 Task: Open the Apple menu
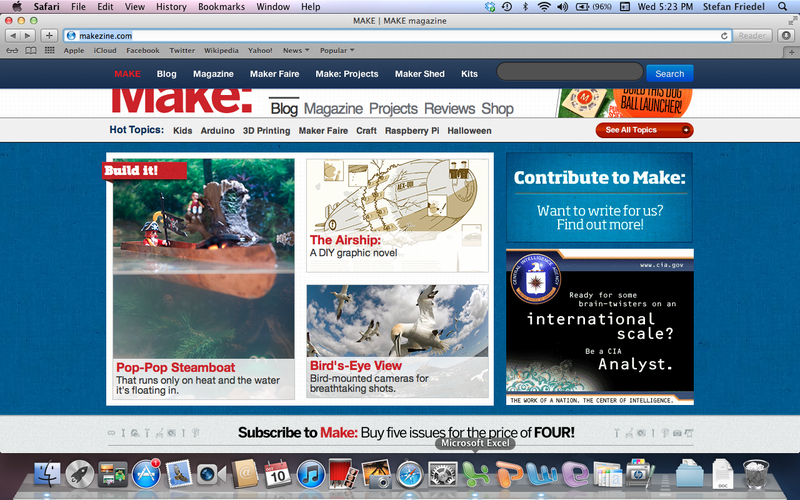click(x=17, y=7)
